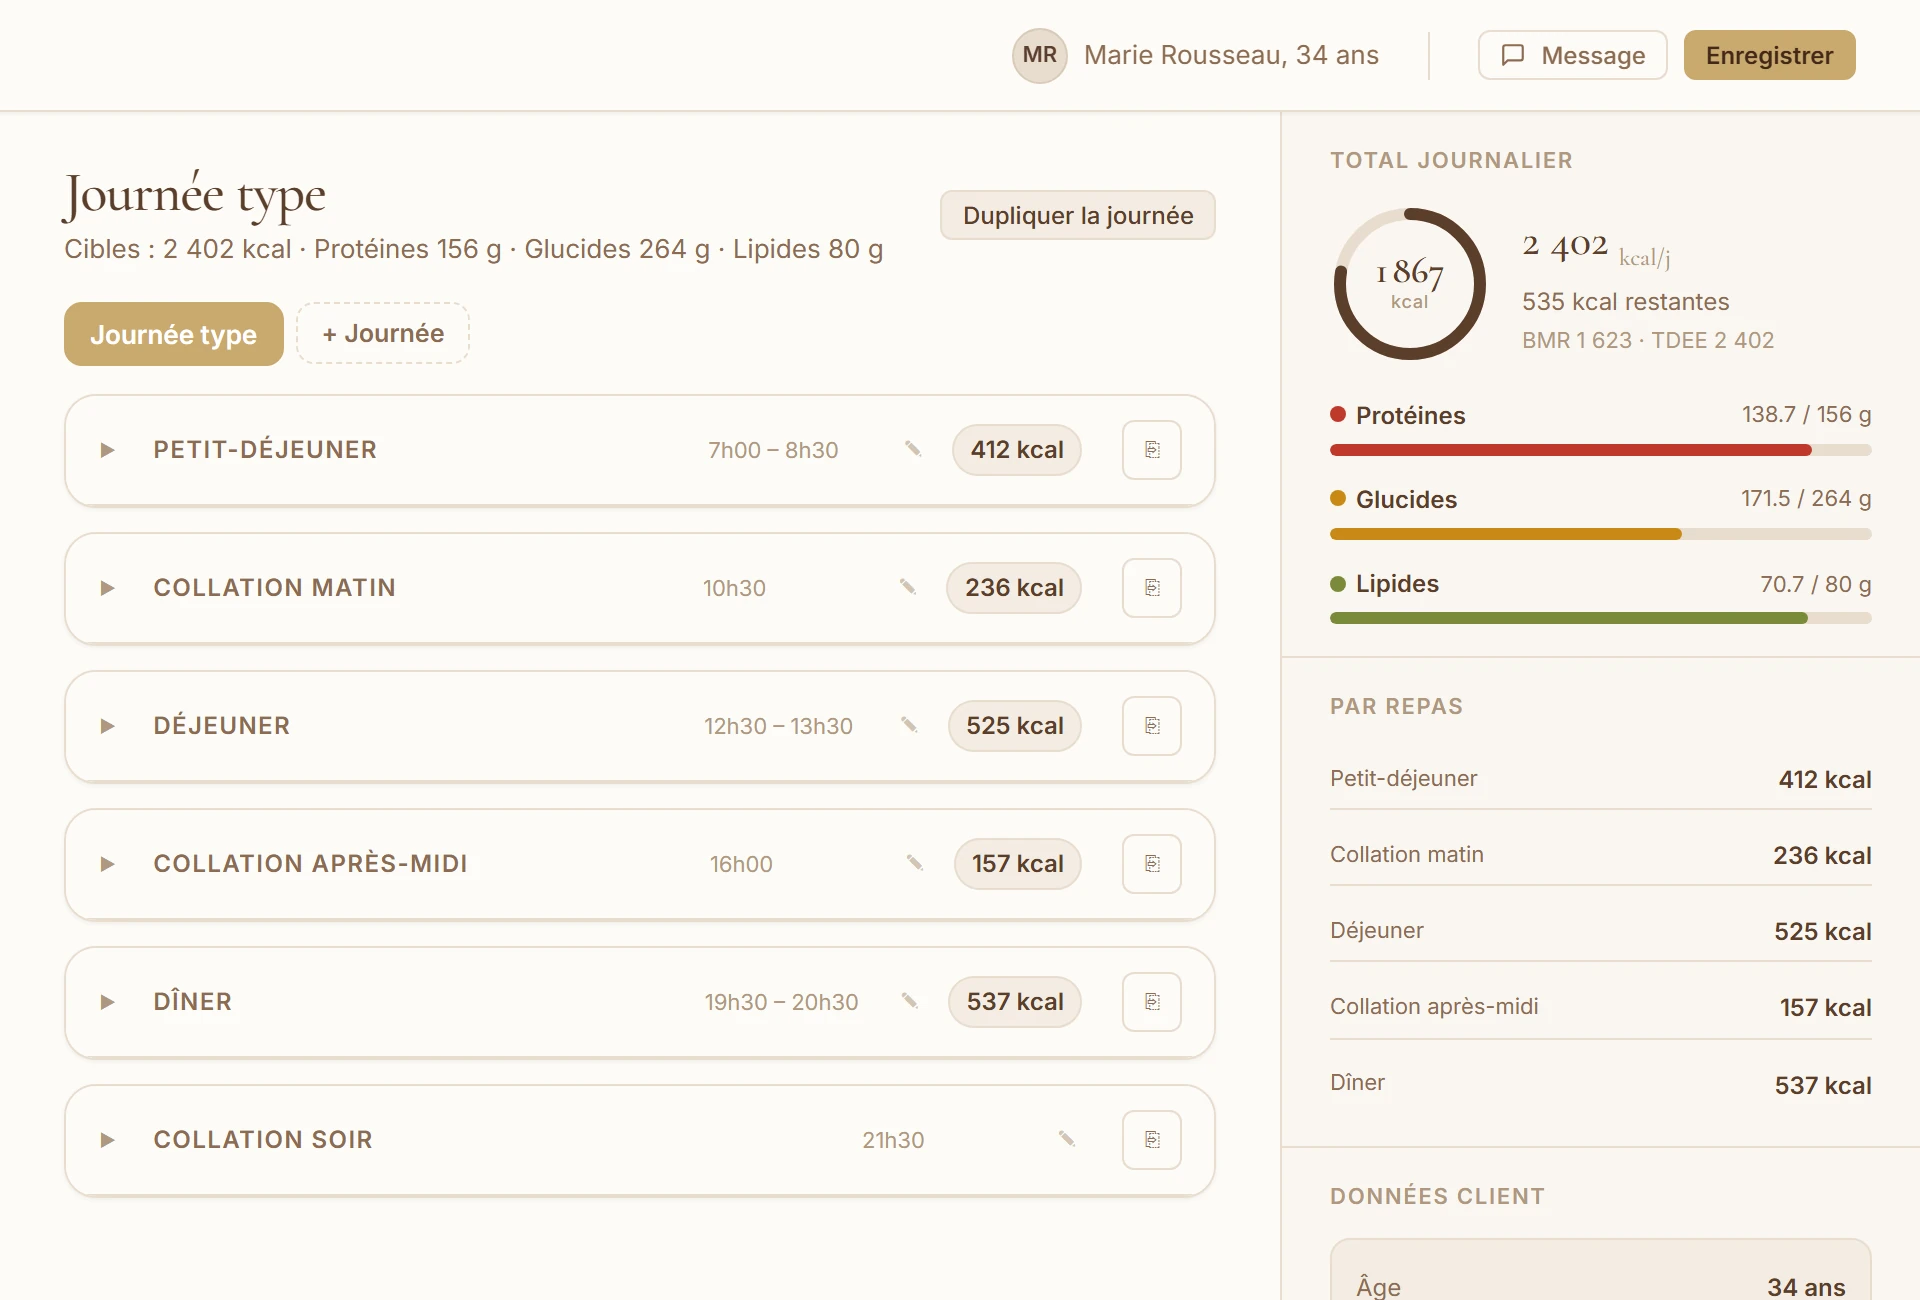Click the BMR 1 623 · TDEE 2 402 text
Screen dimensions: 1920x1300
pos(1648,340)
